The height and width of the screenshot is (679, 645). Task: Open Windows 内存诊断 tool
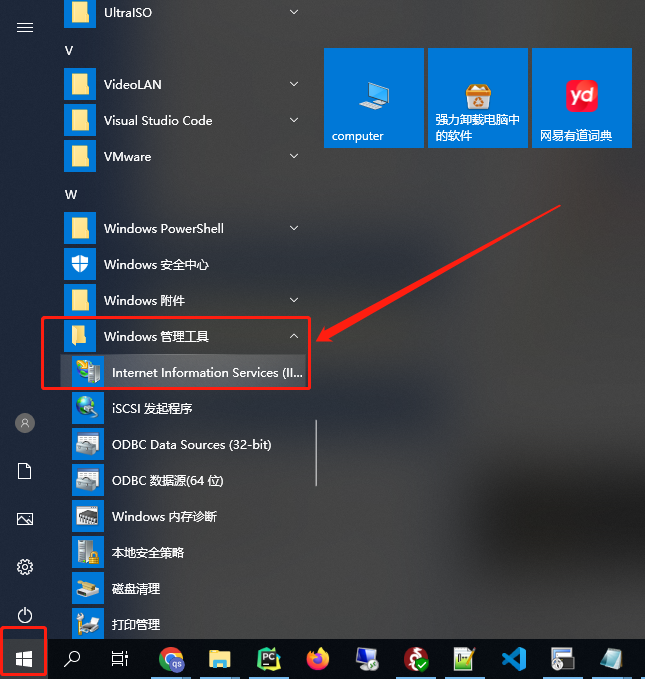point(184,516)
